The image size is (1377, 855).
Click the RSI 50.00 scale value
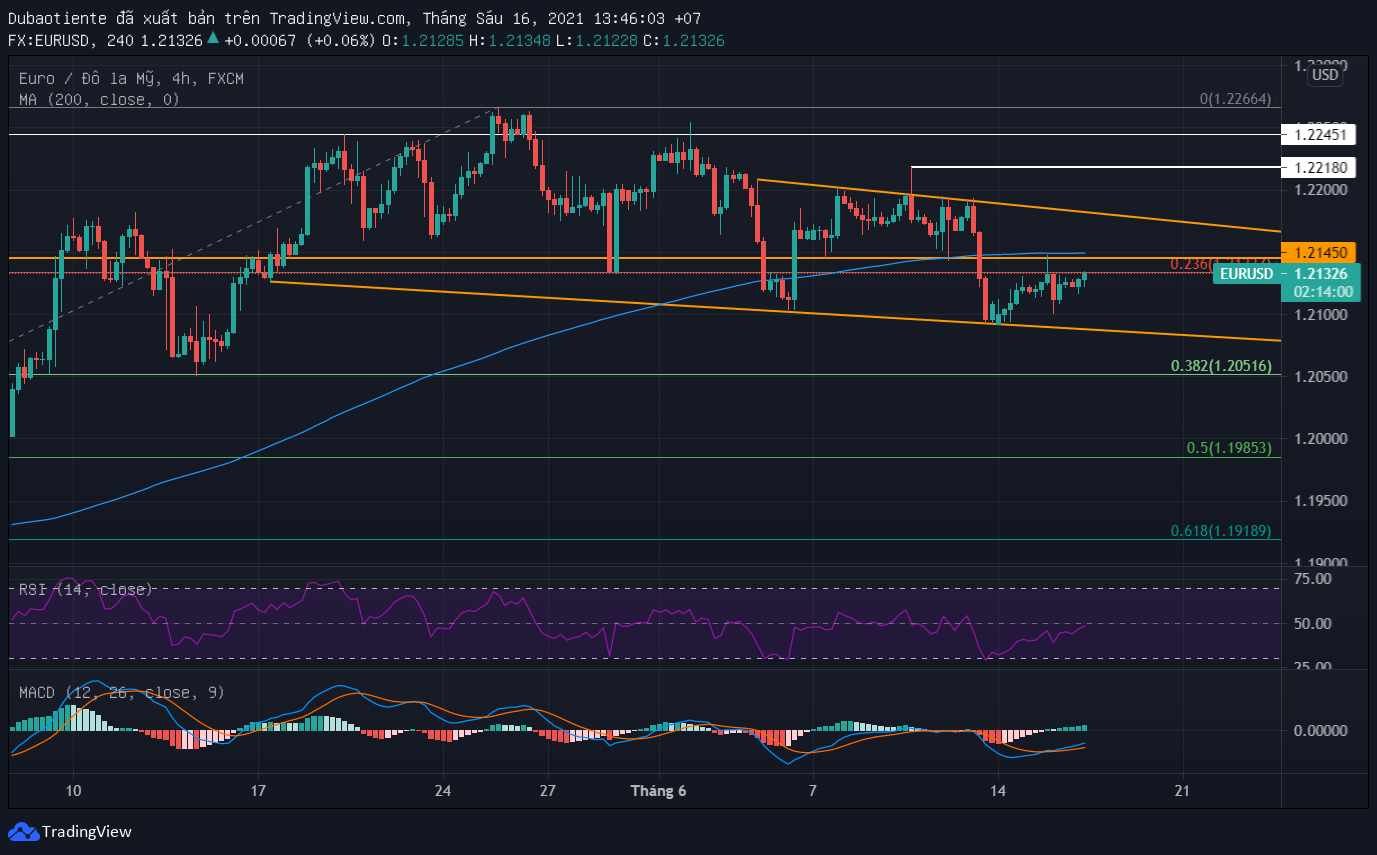click(x=1310, y=624)
